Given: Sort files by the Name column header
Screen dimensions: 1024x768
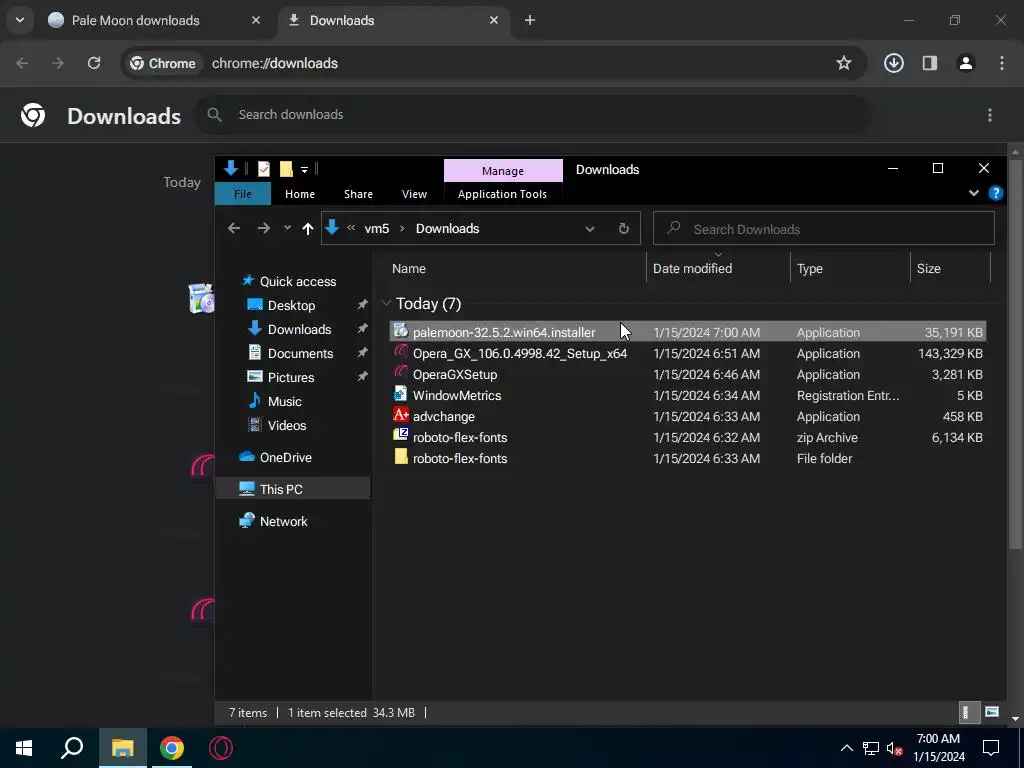Looking at the screenshot, I should [x=409, y=268].
